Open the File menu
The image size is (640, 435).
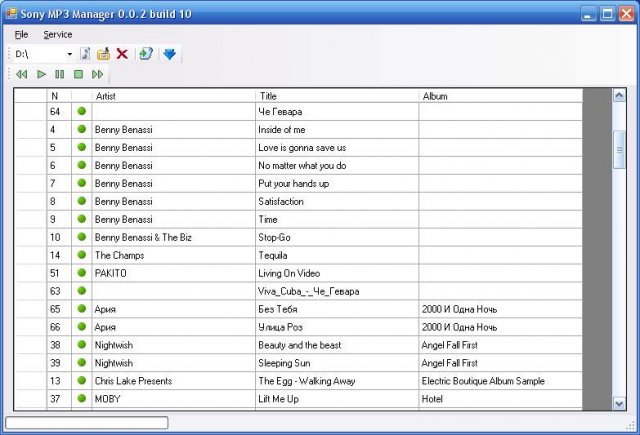[x=21, y=34]
